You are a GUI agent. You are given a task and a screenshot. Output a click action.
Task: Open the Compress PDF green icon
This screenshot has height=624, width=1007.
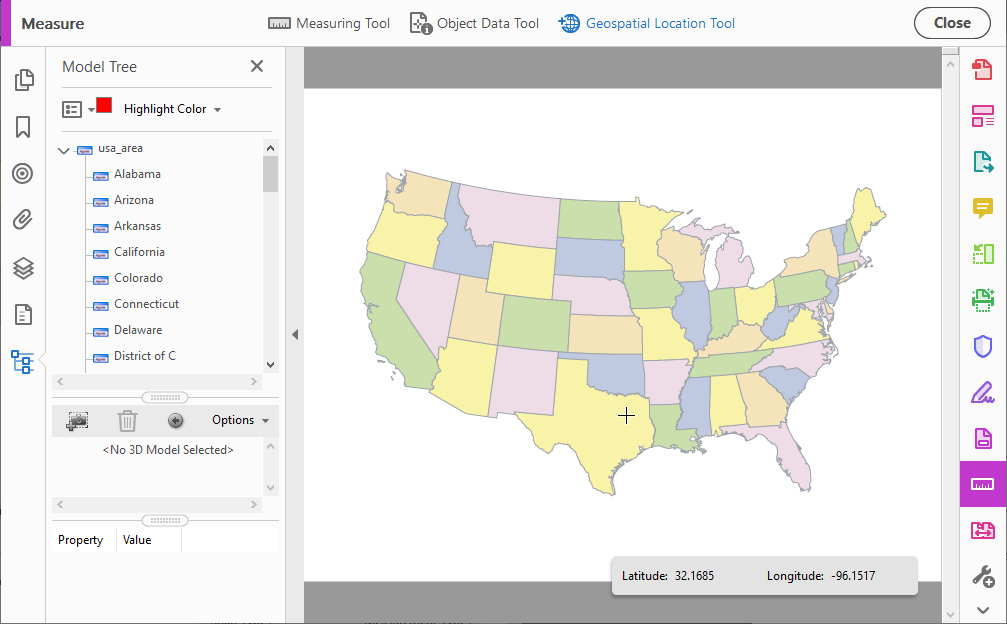(x=983, y=254)
